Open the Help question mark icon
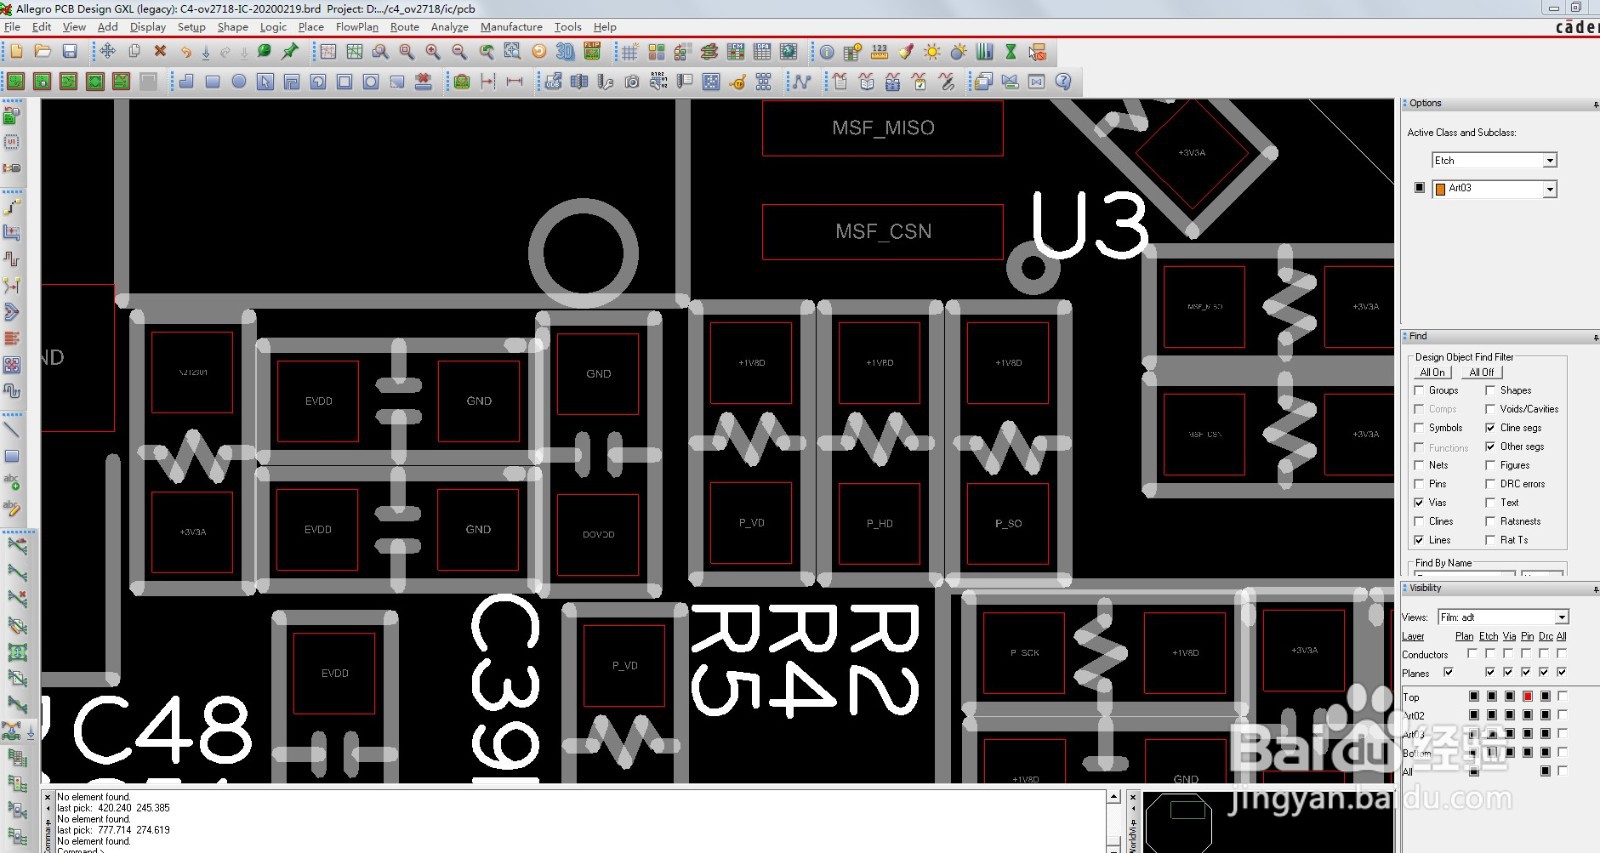 [1063, 81]
